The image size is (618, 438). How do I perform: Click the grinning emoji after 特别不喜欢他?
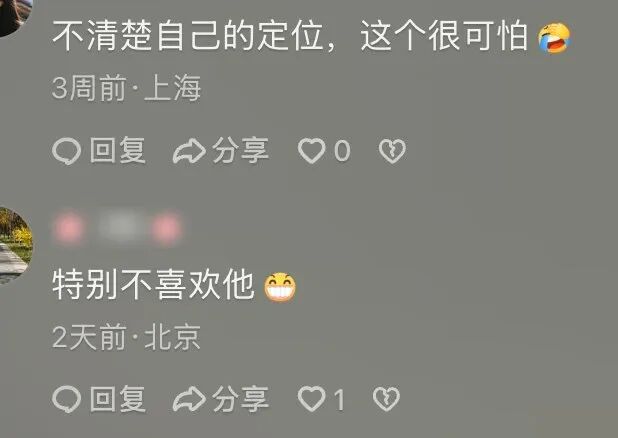click(280, 287)
